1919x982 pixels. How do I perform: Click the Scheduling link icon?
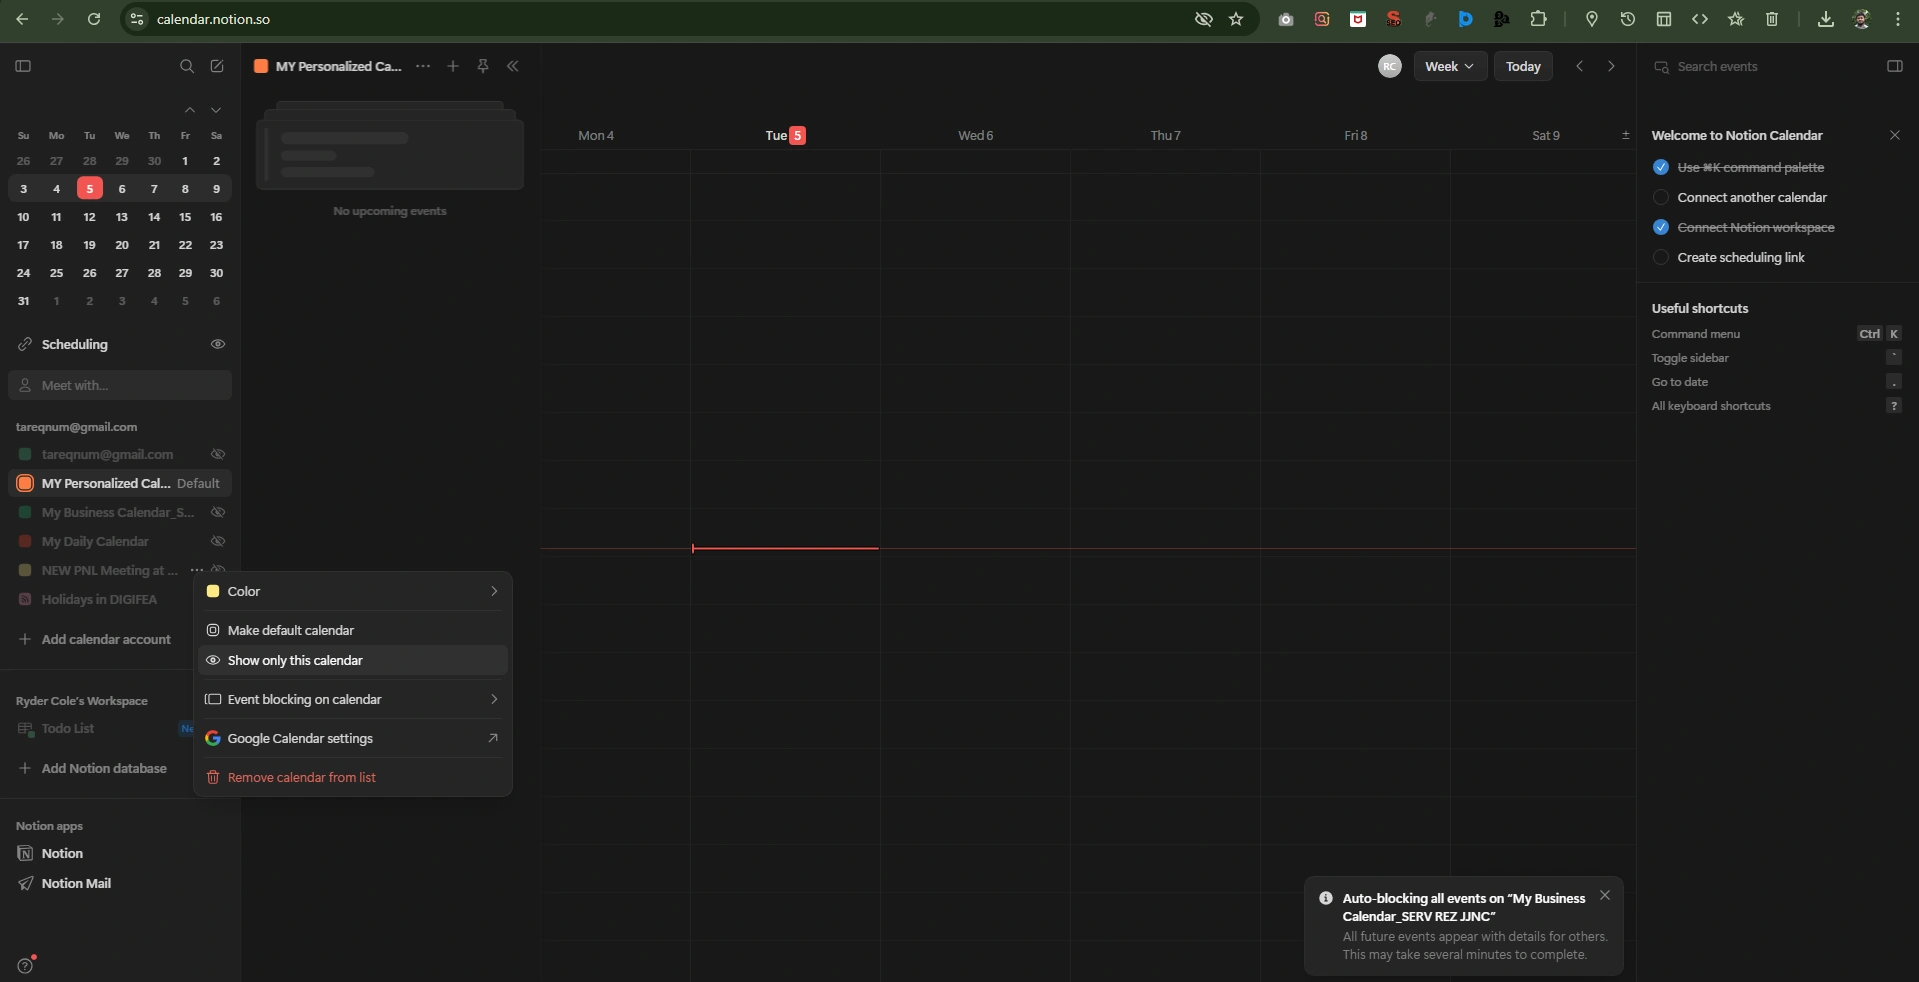pos(25,344)
